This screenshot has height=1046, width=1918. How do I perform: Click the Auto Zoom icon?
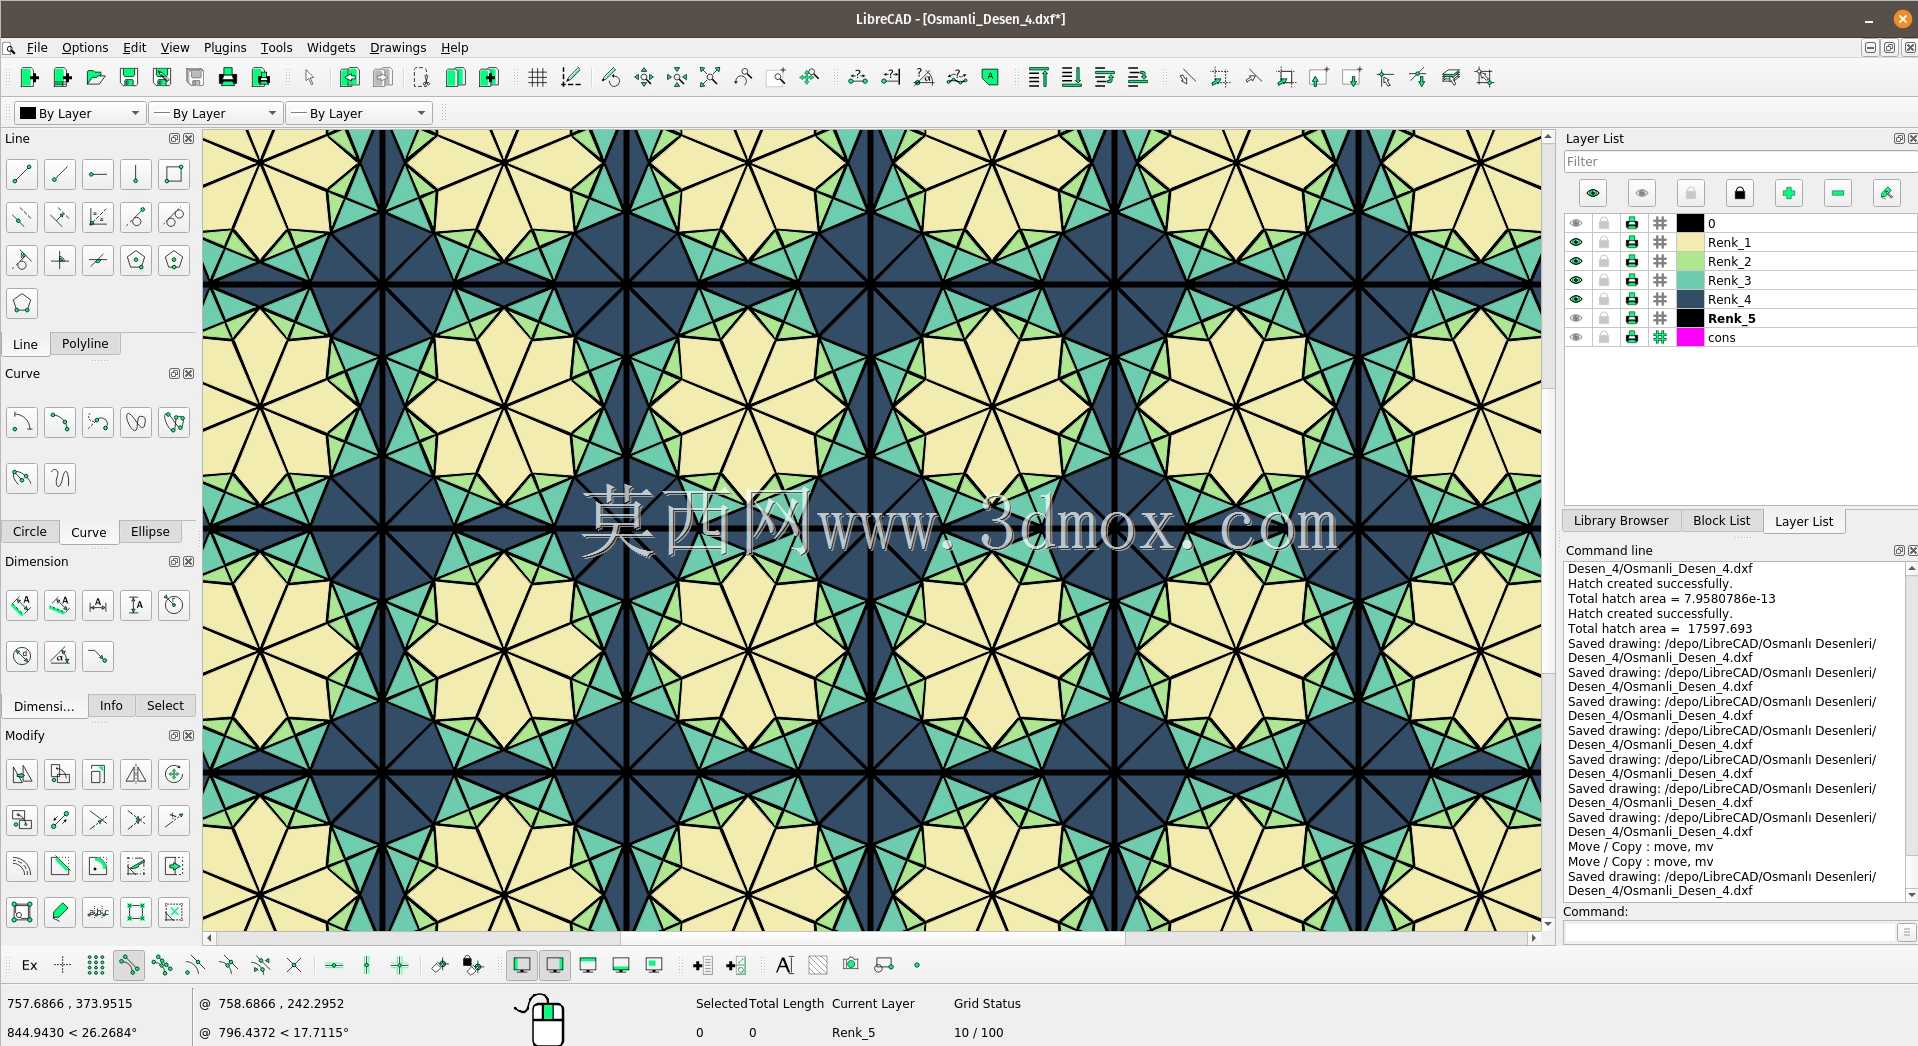[x=709, y=77]
